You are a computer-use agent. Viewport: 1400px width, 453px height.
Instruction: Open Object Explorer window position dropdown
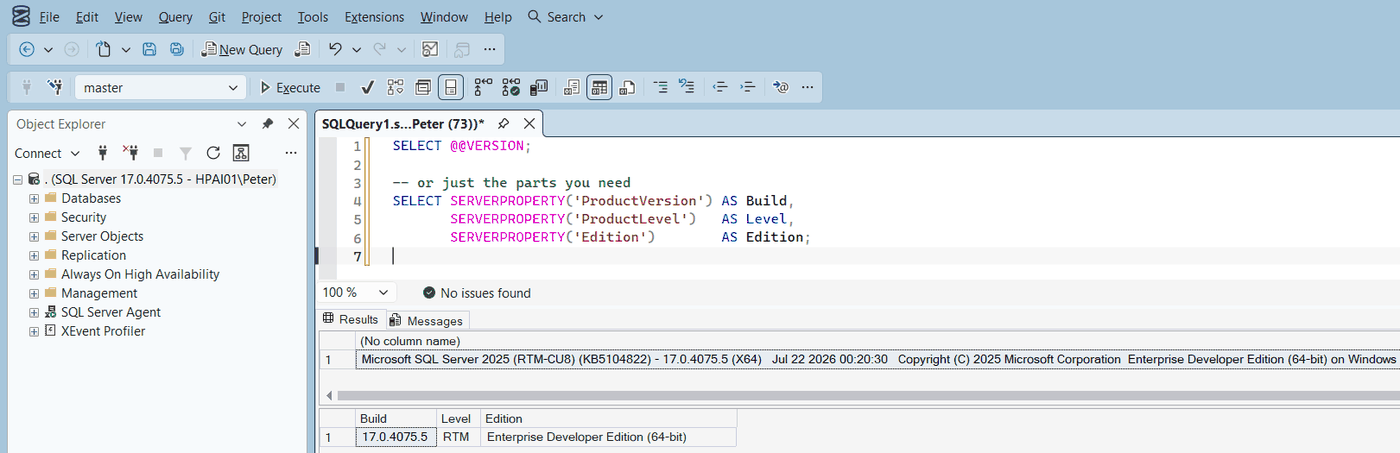point(241,124)
